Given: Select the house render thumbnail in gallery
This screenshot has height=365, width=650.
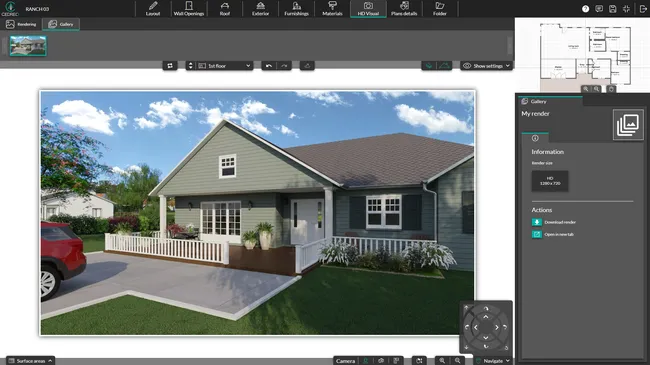Looking at the screenshot, I should pos(28,46).
